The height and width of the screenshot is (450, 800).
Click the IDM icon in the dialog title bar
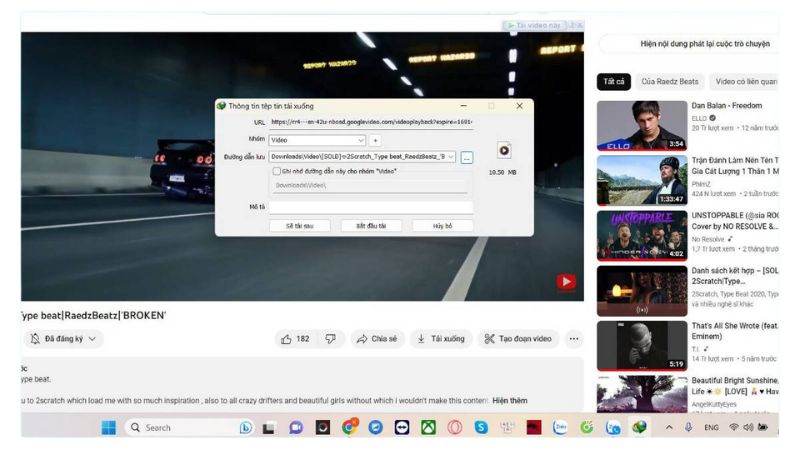(221, 106)
